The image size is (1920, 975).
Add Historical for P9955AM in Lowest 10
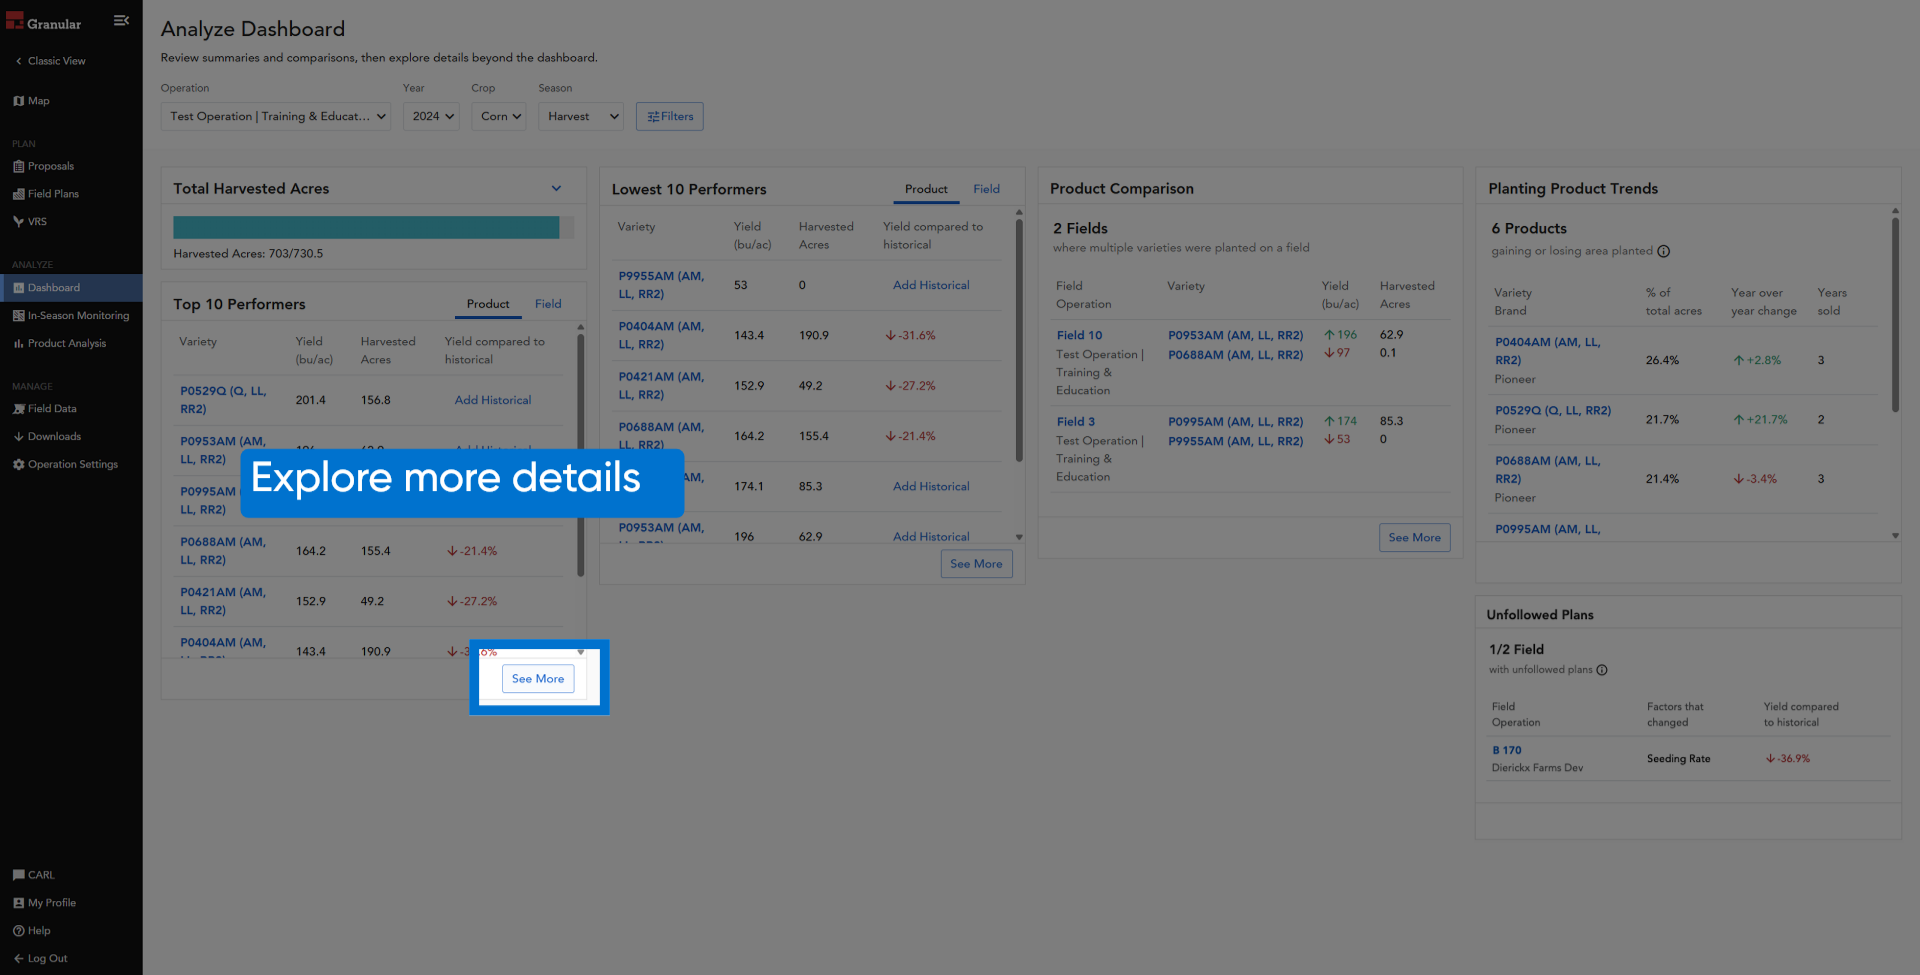(x=931, y=286)
